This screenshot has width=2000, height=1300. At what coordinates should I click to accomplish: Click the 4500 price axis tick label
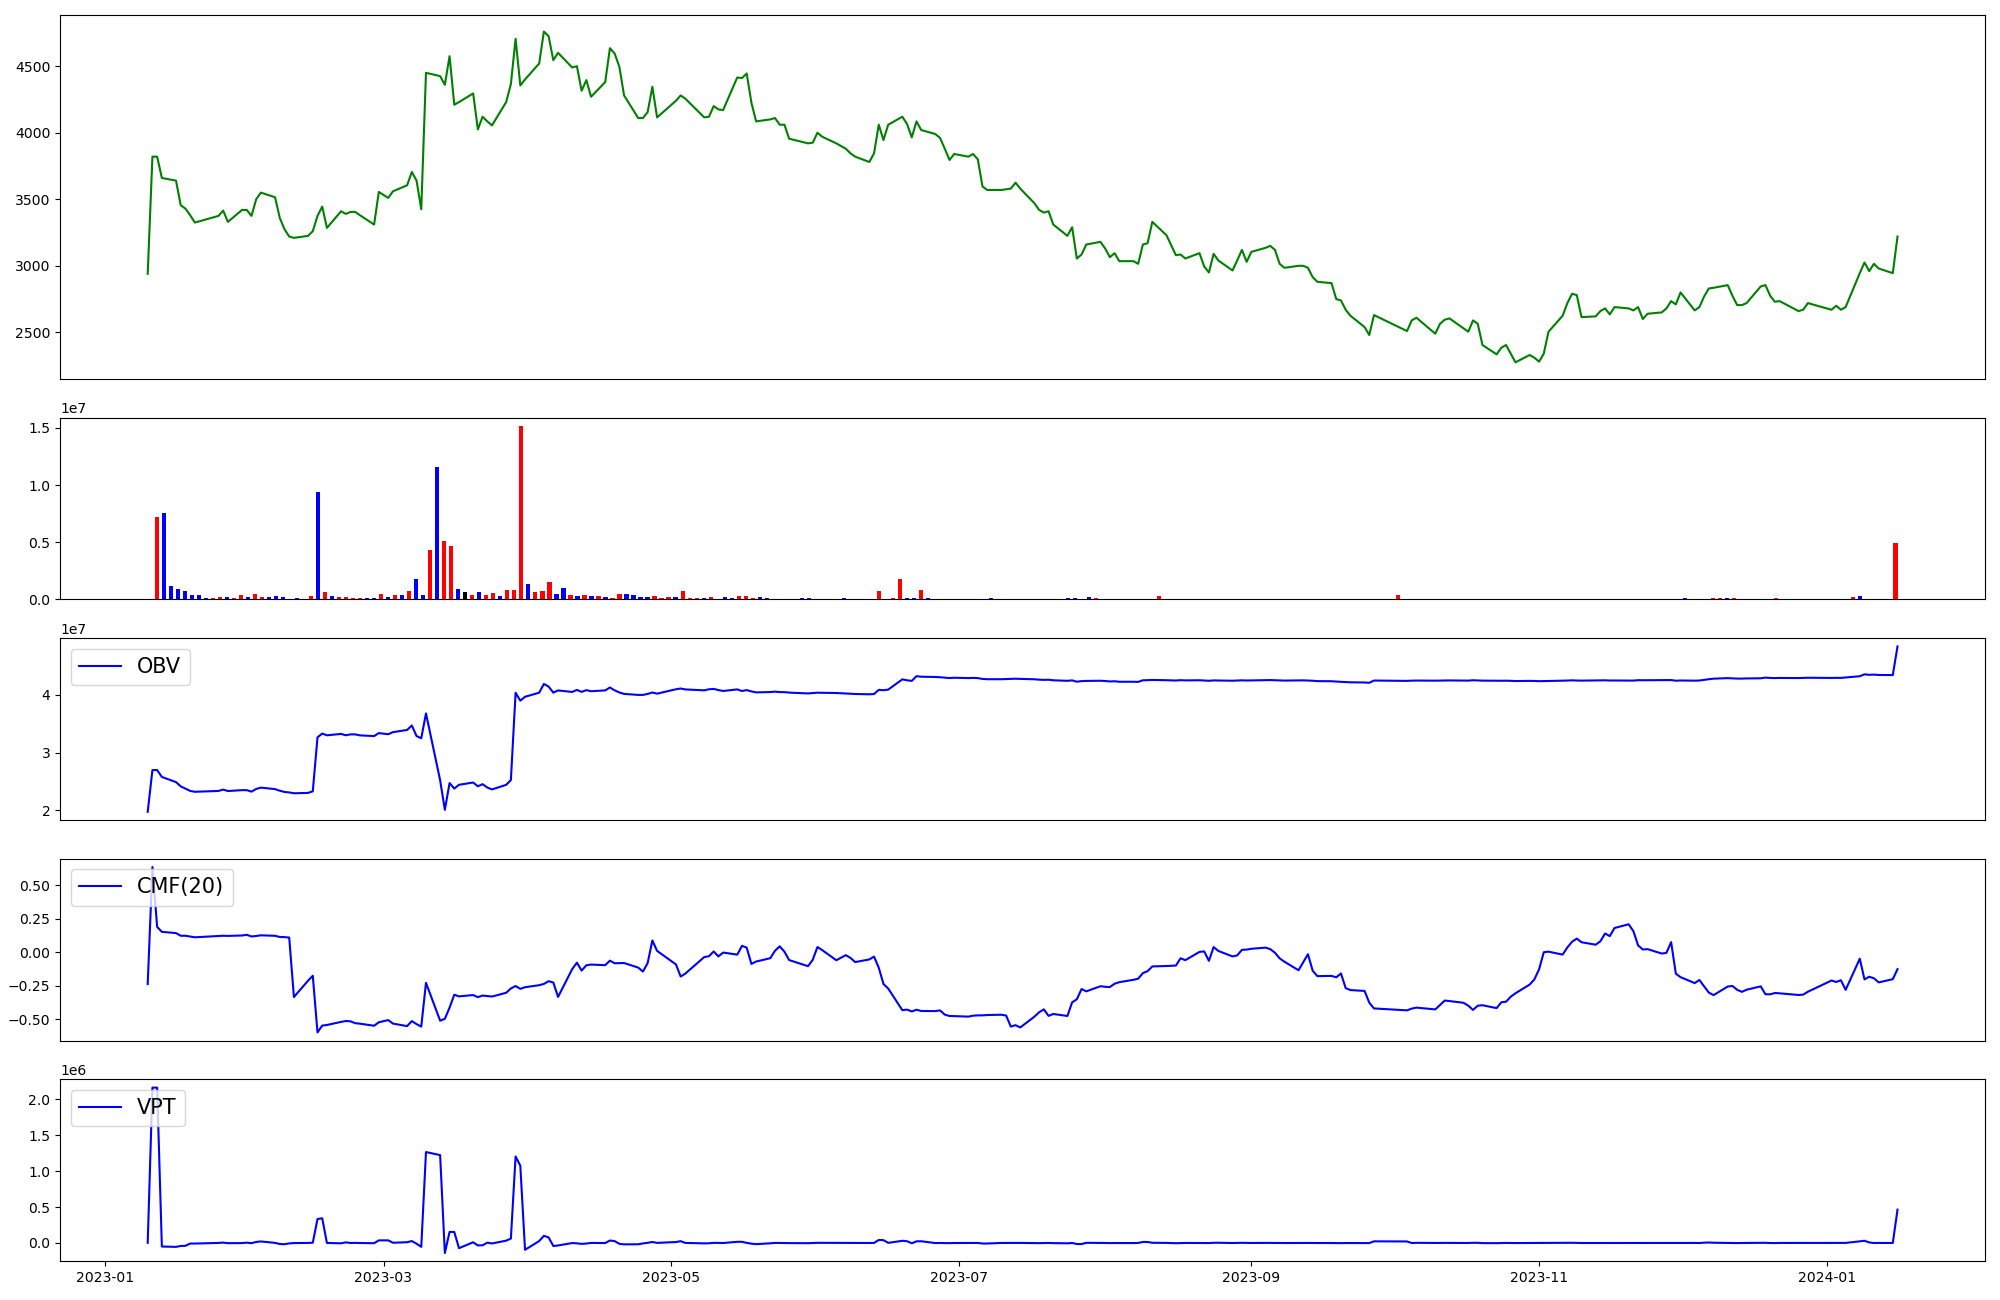pos(33,67)
